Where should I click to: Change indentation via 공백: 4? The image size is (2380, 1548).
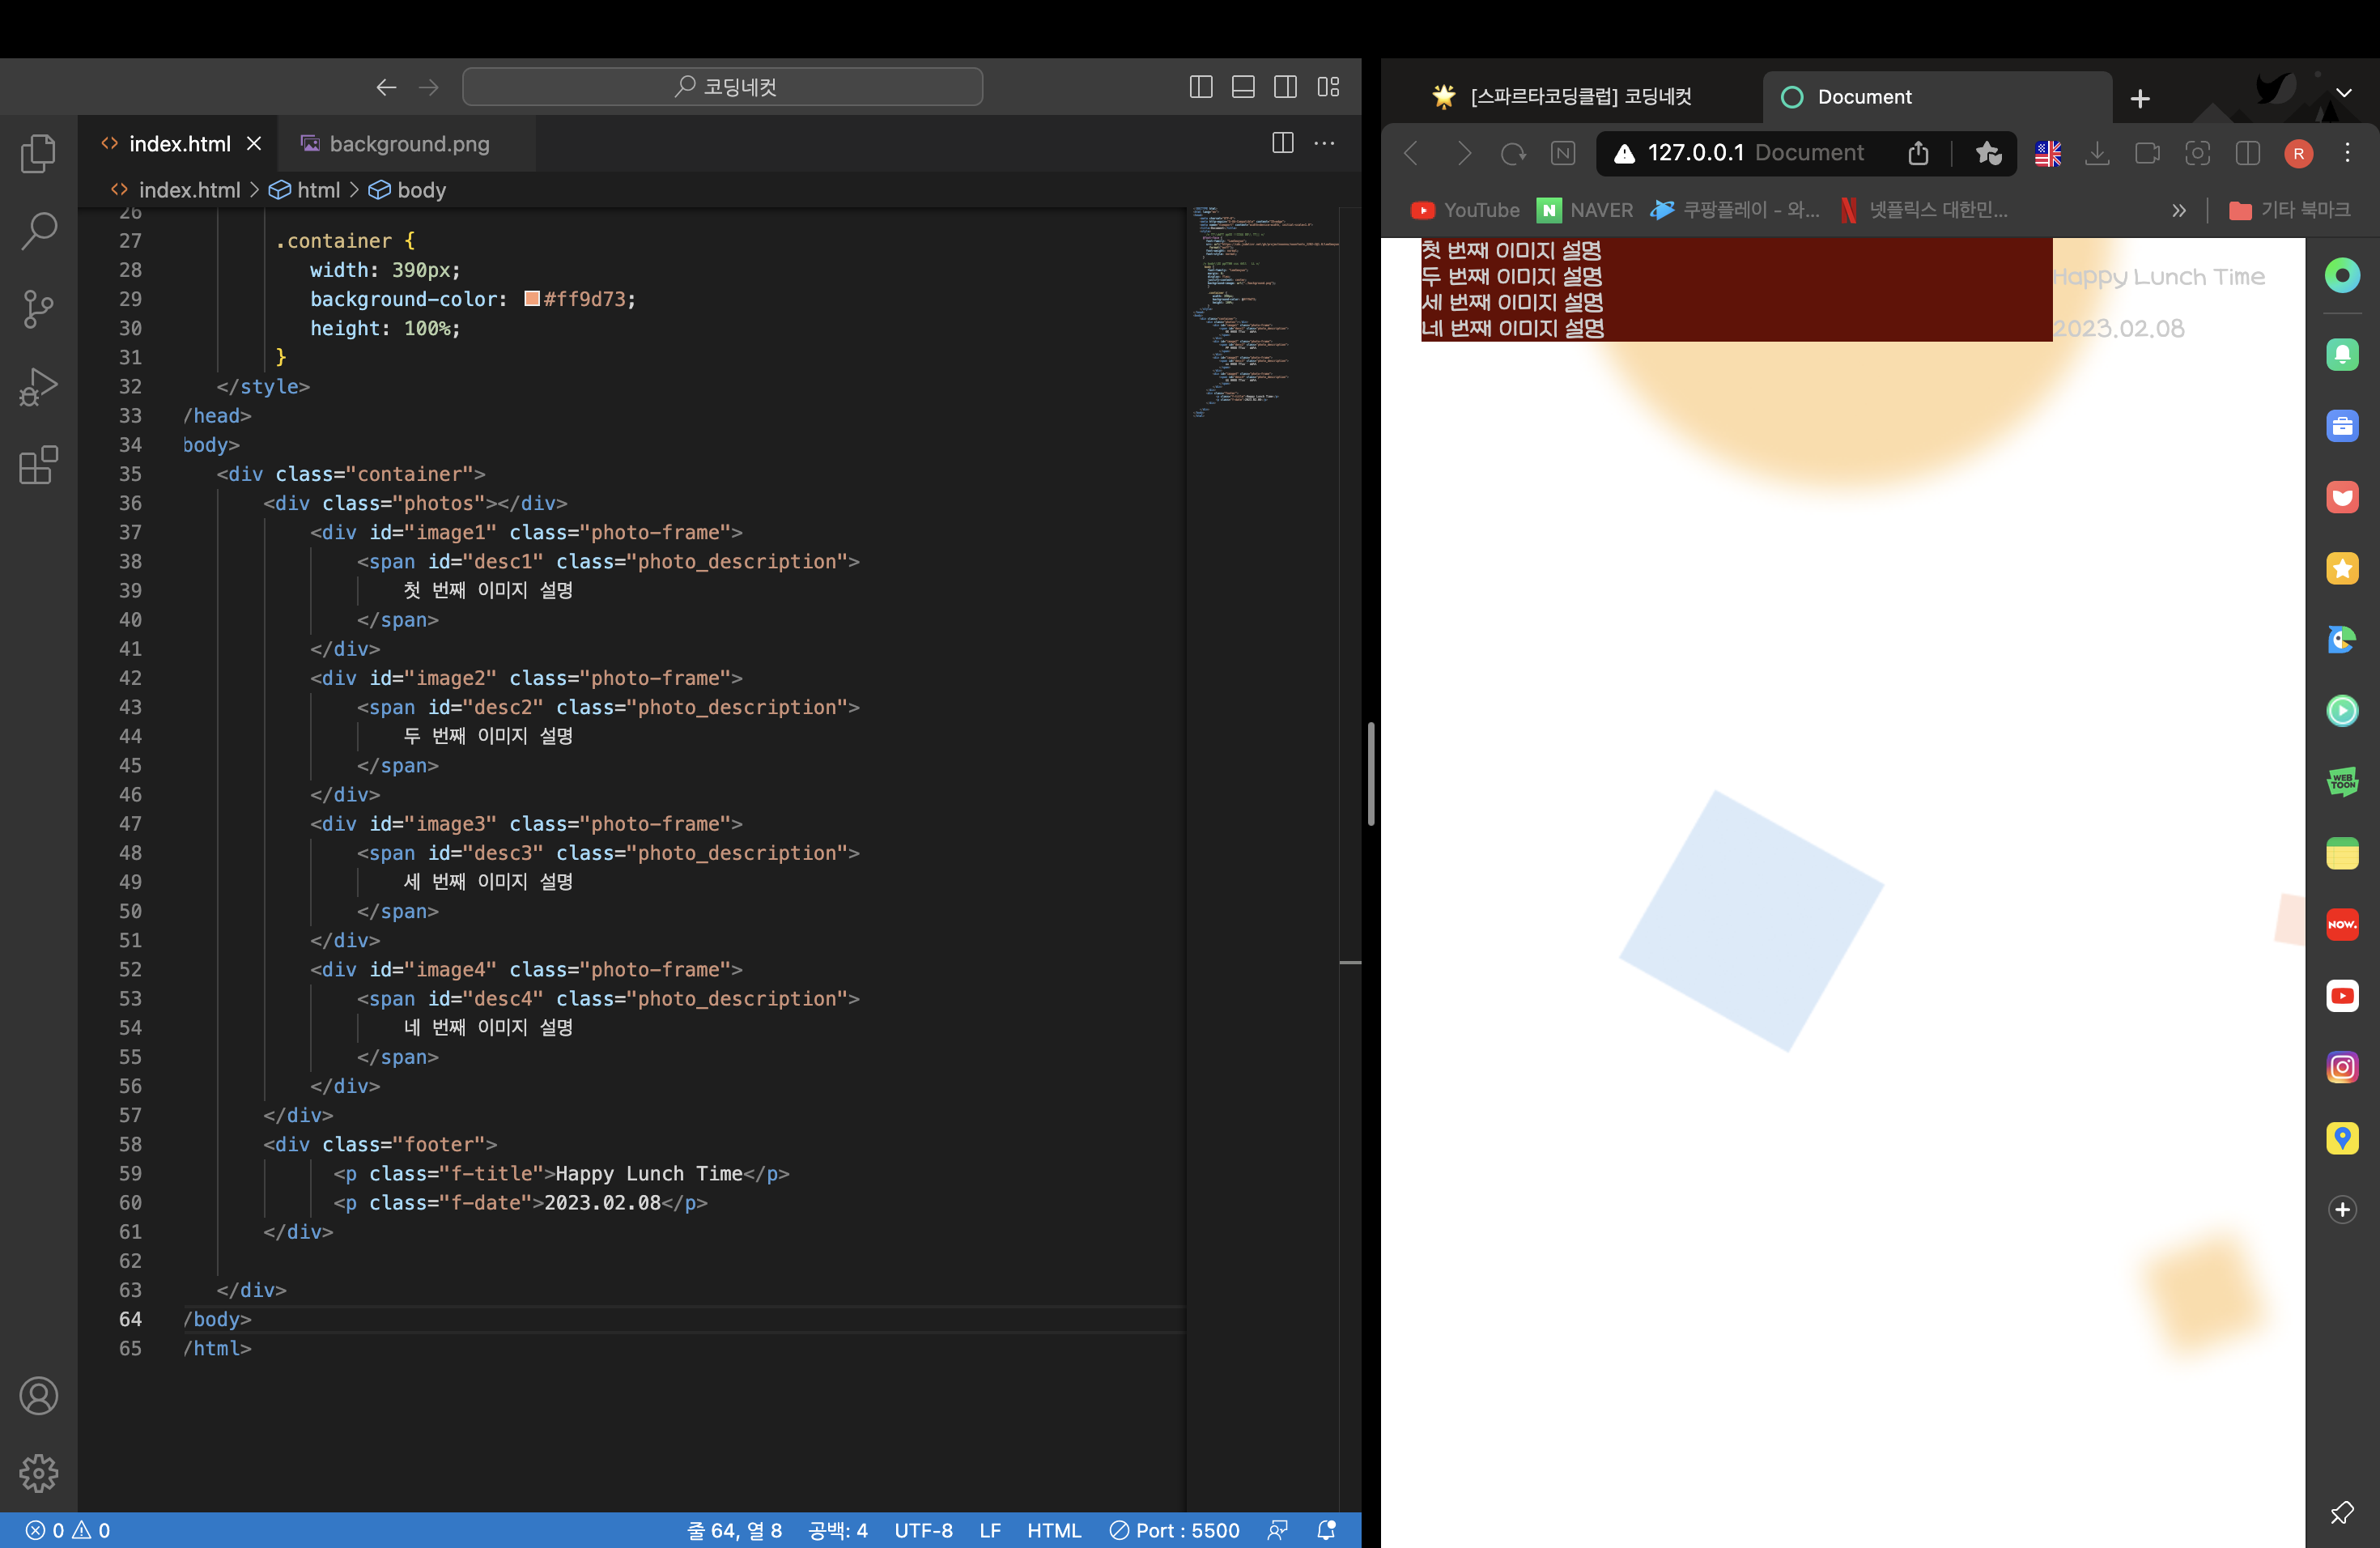pyautogui.click(x=838, y=1530)
